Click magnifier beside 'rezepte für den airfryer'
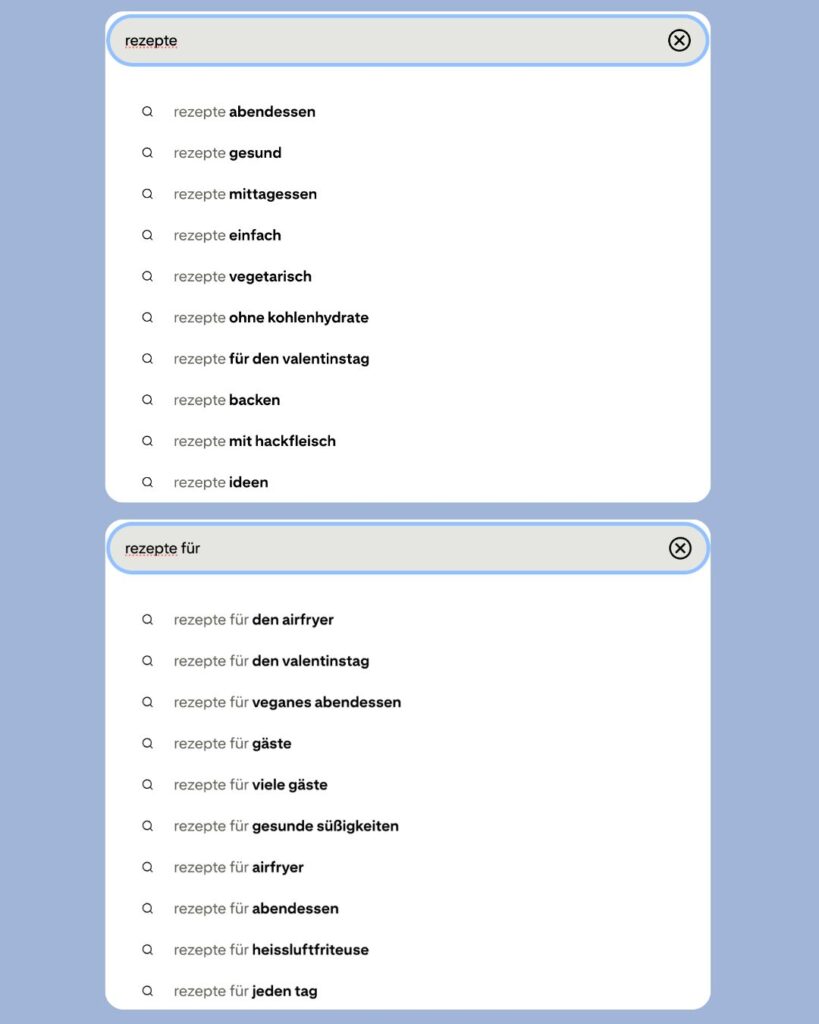 tap(147, 620)
